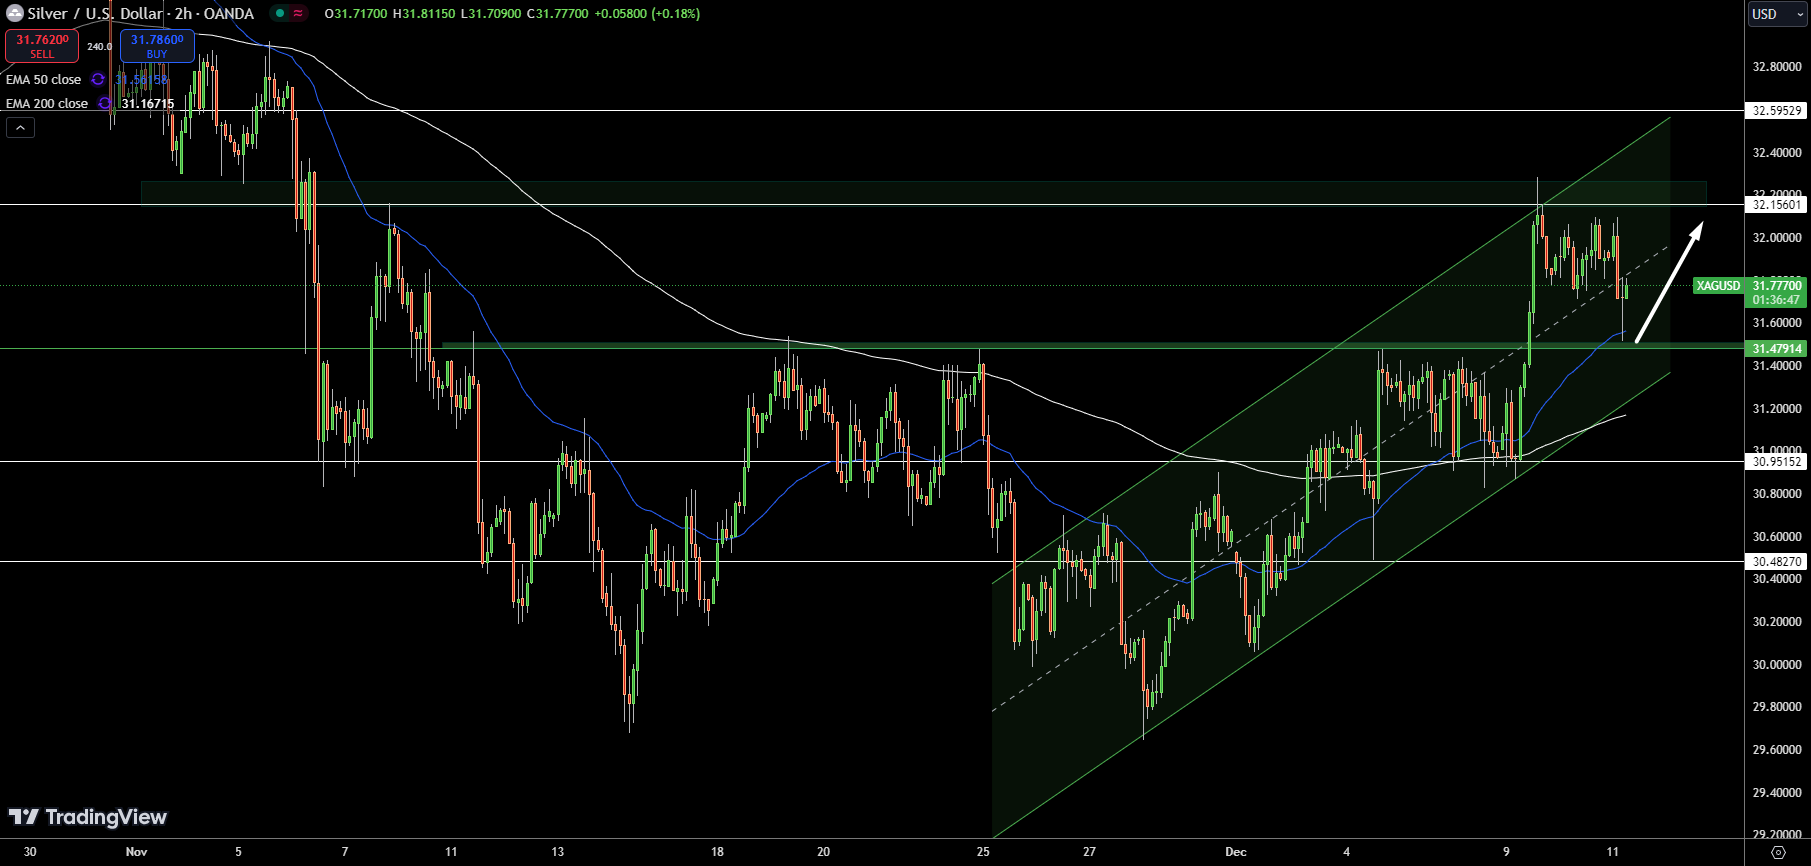Click the open price O31.71700 value
1811x866 pixels.
click(x=356, y=13)
